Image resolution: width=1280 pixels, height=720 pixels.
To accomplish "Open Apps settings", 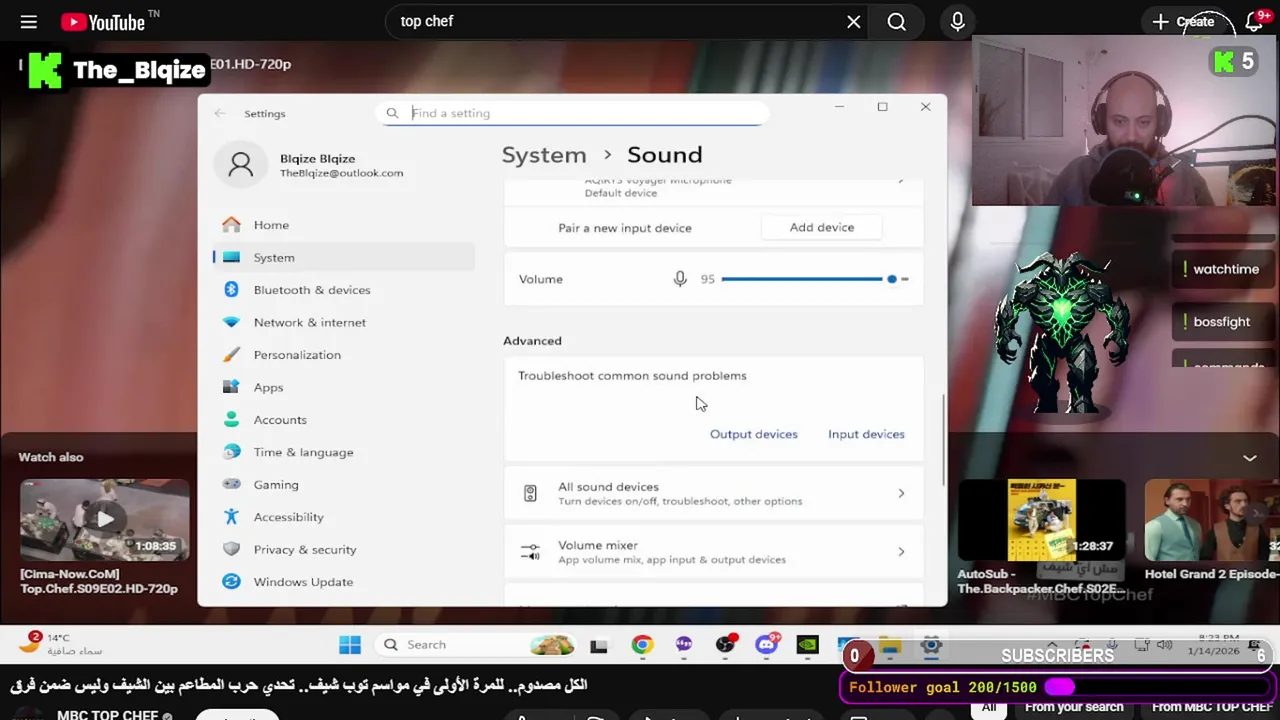I will pos(344,387).
